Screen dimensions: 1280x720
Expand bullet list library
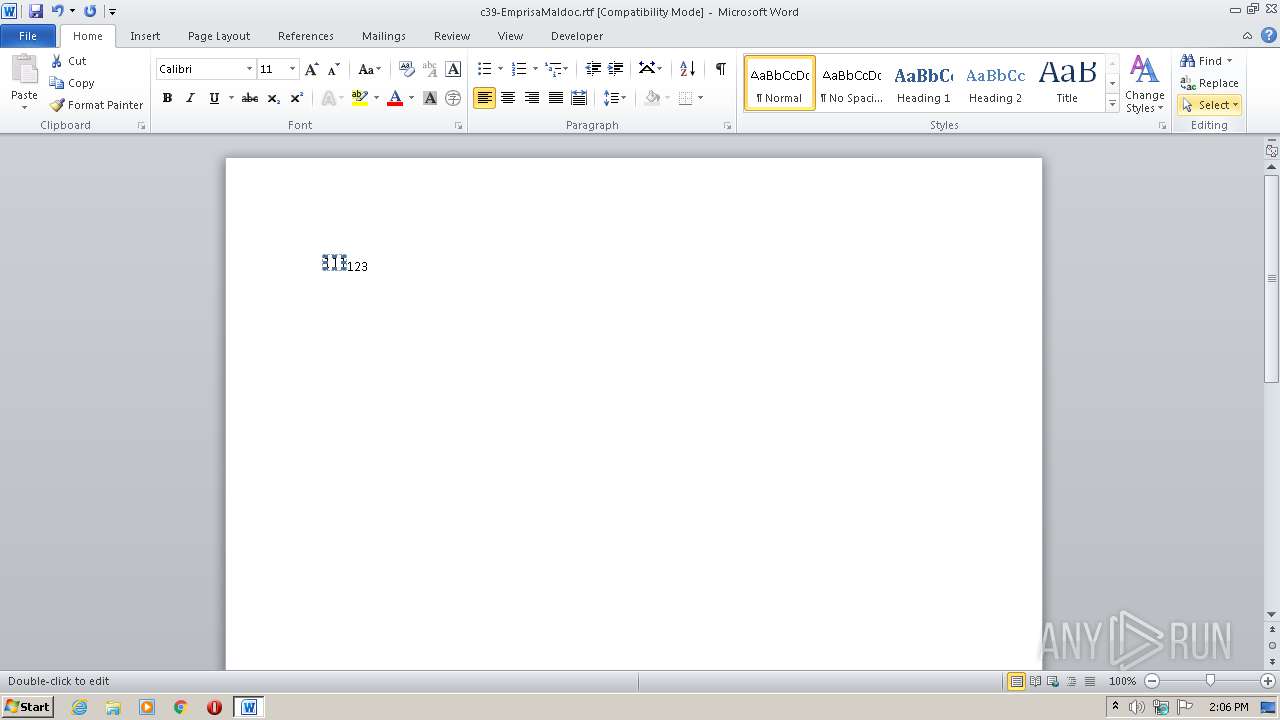[x=500, y=69]
